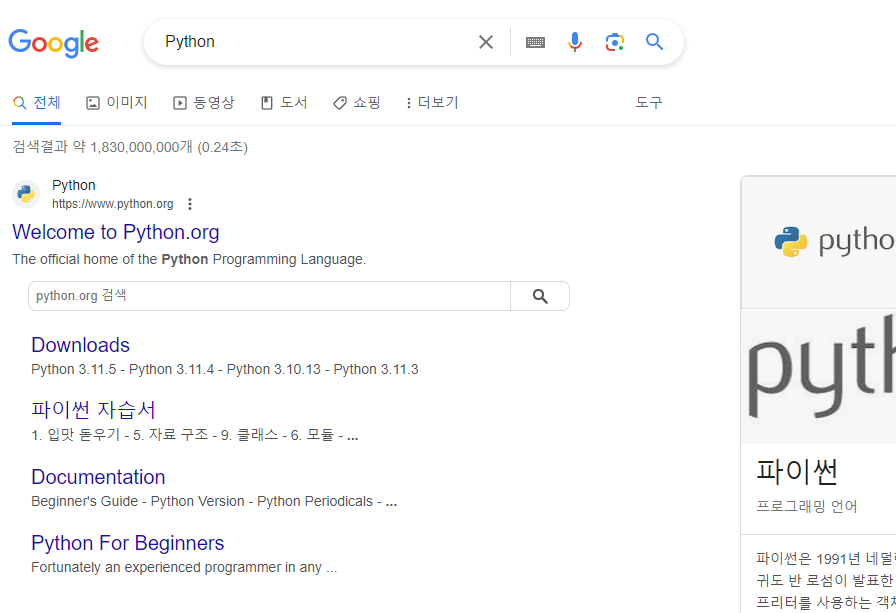Select the 전체 tab
Screen dimensions: 896x613
click(37, 103)
